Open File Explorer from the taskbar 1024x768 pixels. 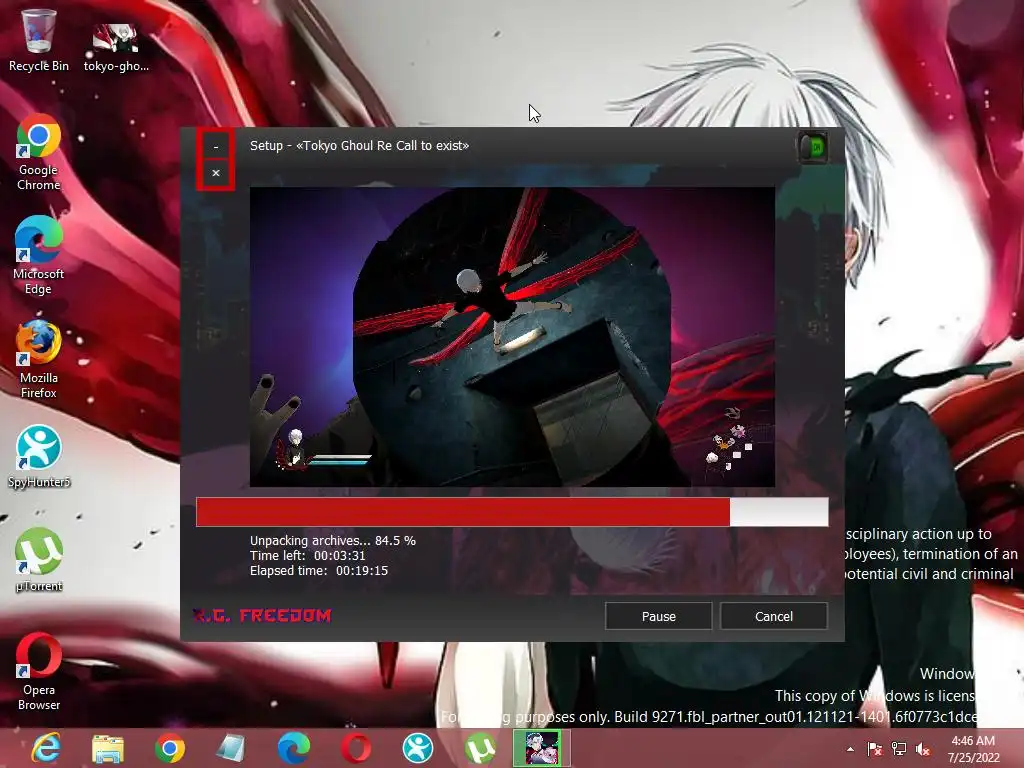108,748
